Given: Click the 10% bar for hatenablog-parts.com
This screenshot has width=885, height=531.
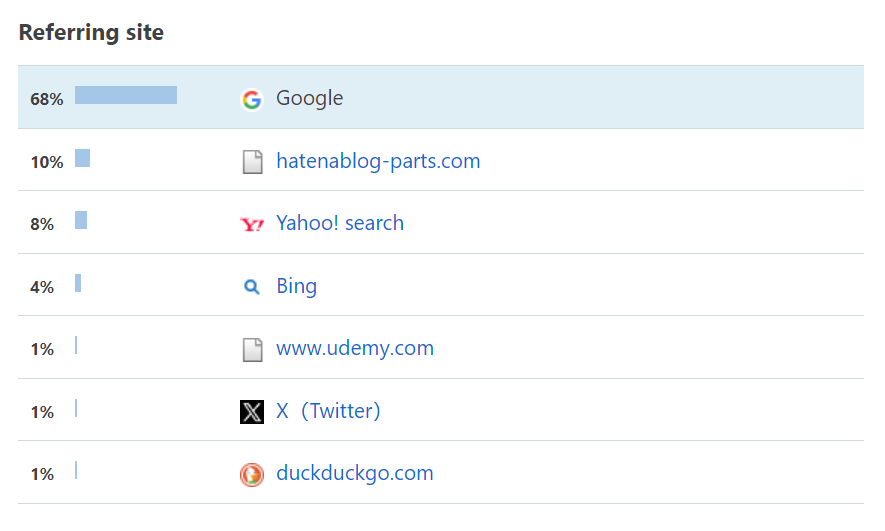Looking at the screenshot, I should [82, 158].
